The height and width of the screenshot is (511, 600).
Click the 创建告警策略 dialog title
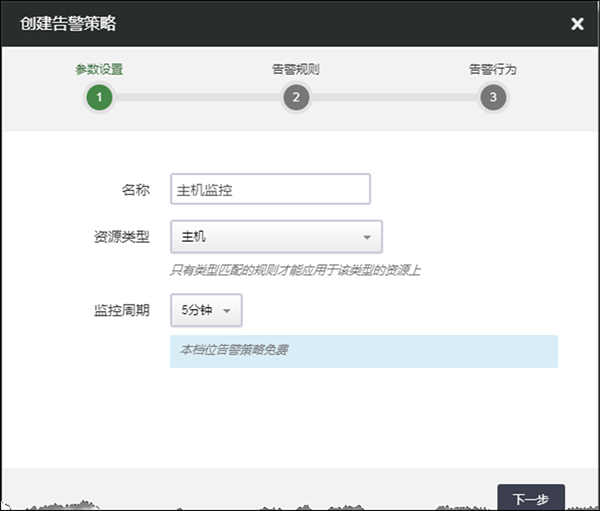(66, 23)
